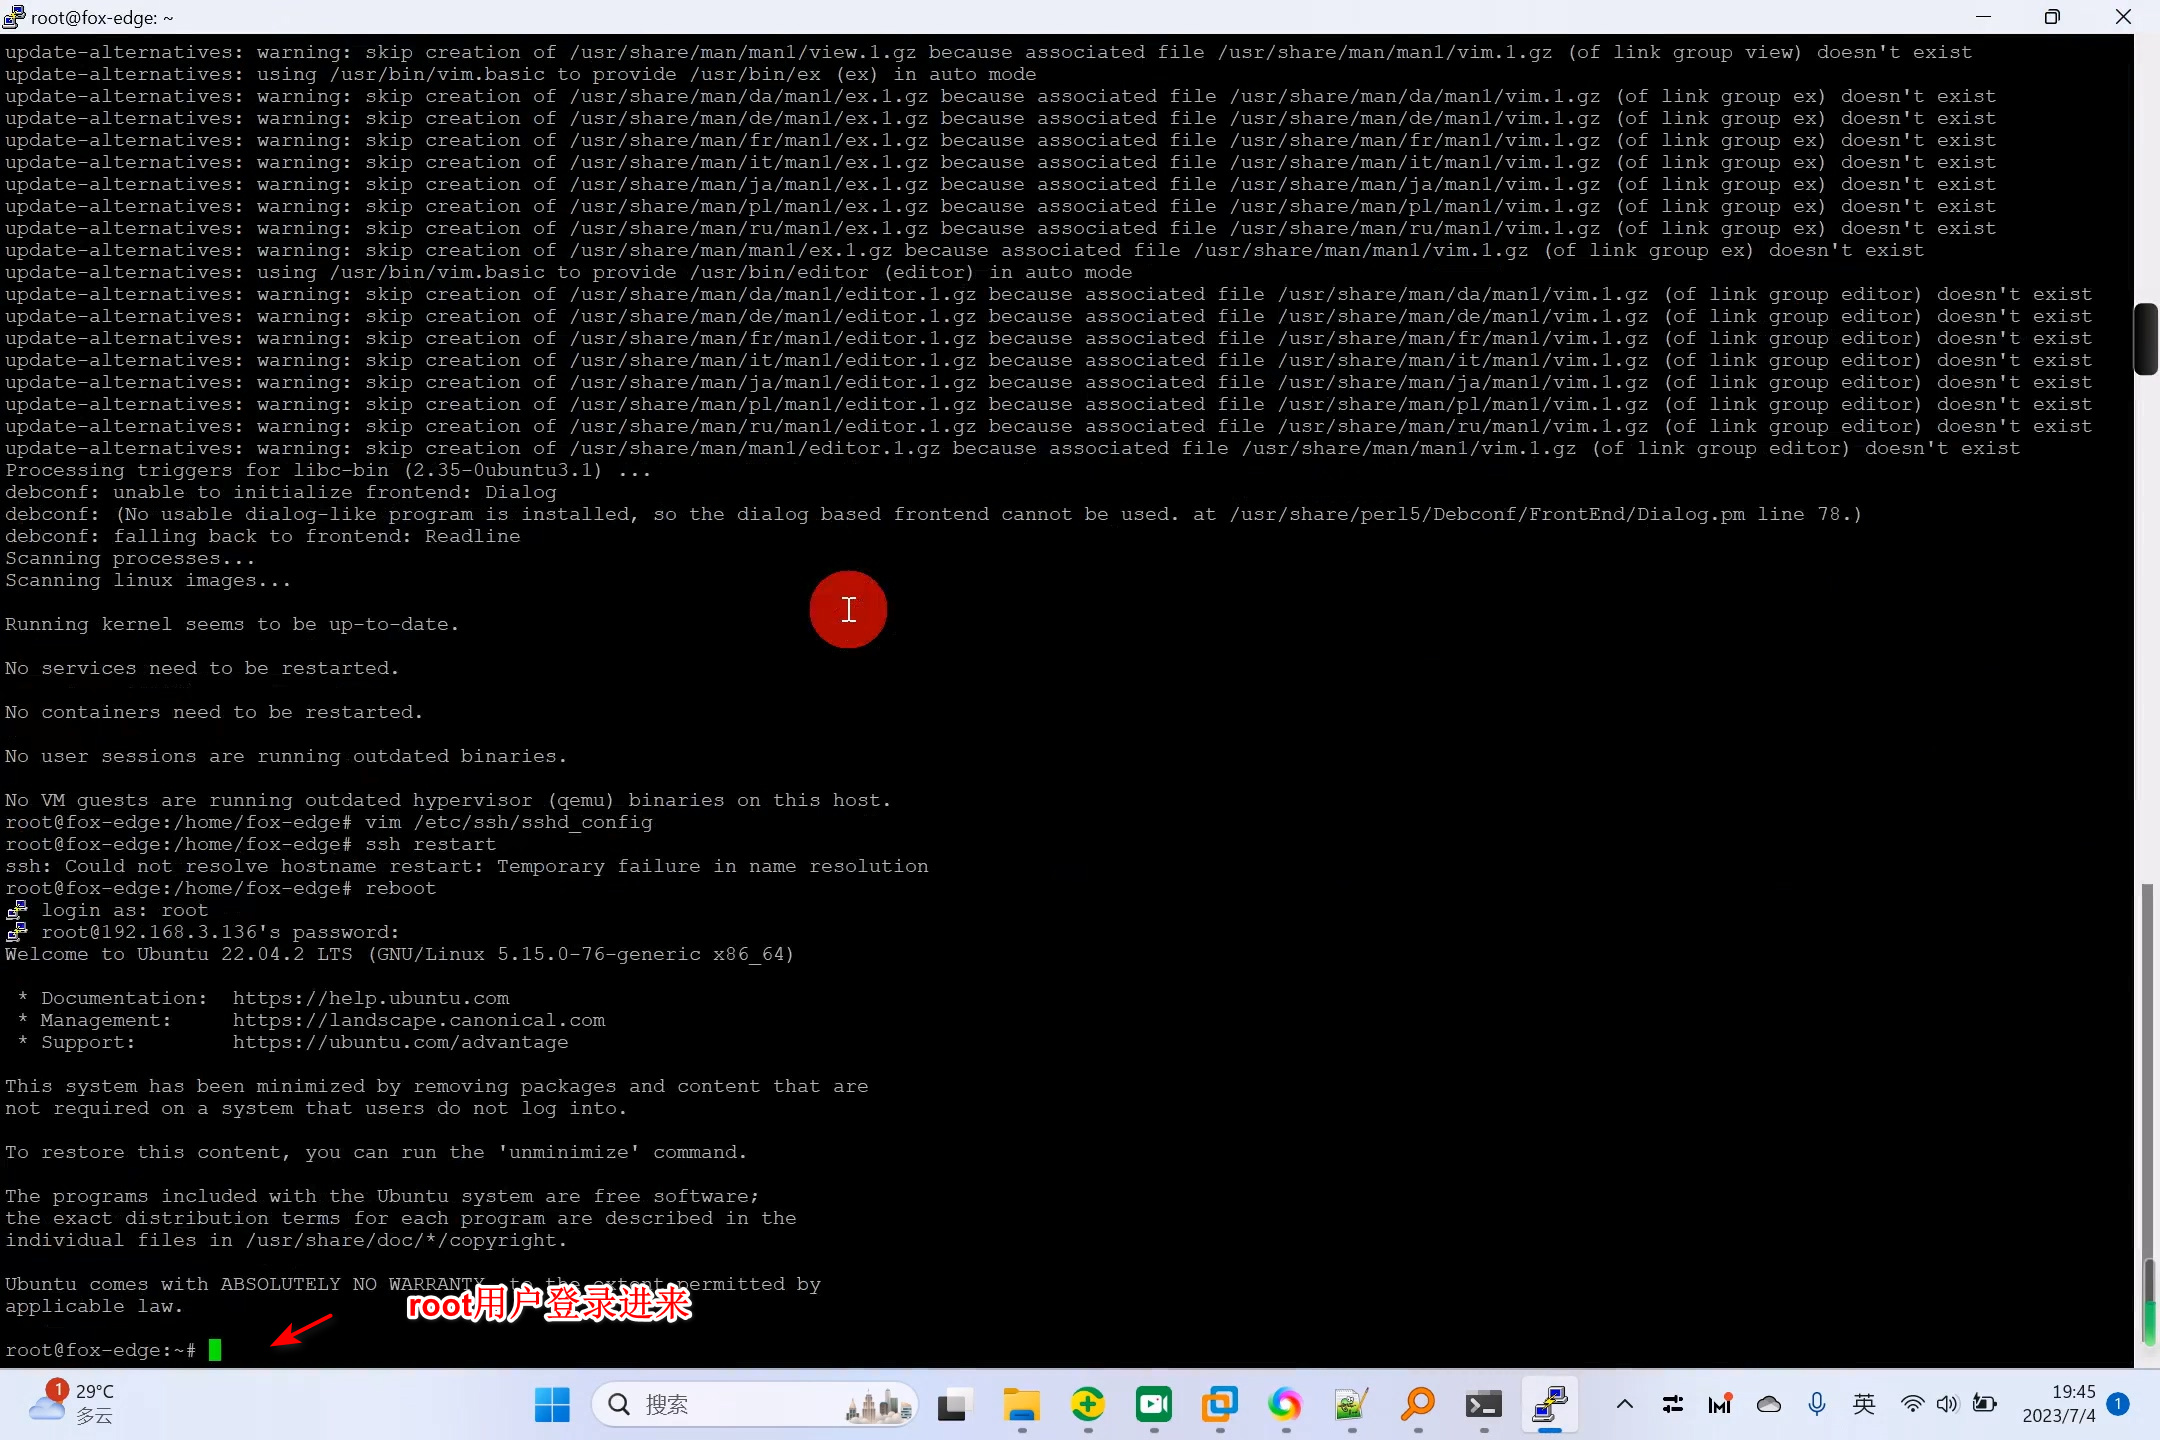The height and width of the screenshot is (1440, 2160).
Task: Open the battery status tray icon
Action: pyautogui.click(x=1984, y=1405)
